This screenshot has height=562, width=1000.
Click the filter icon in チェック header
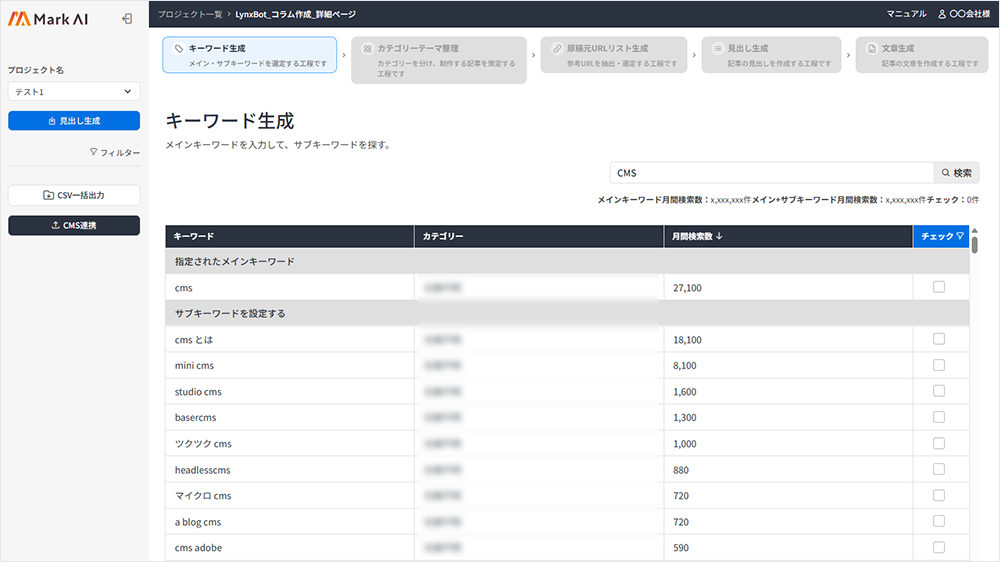tap(960, 237)
